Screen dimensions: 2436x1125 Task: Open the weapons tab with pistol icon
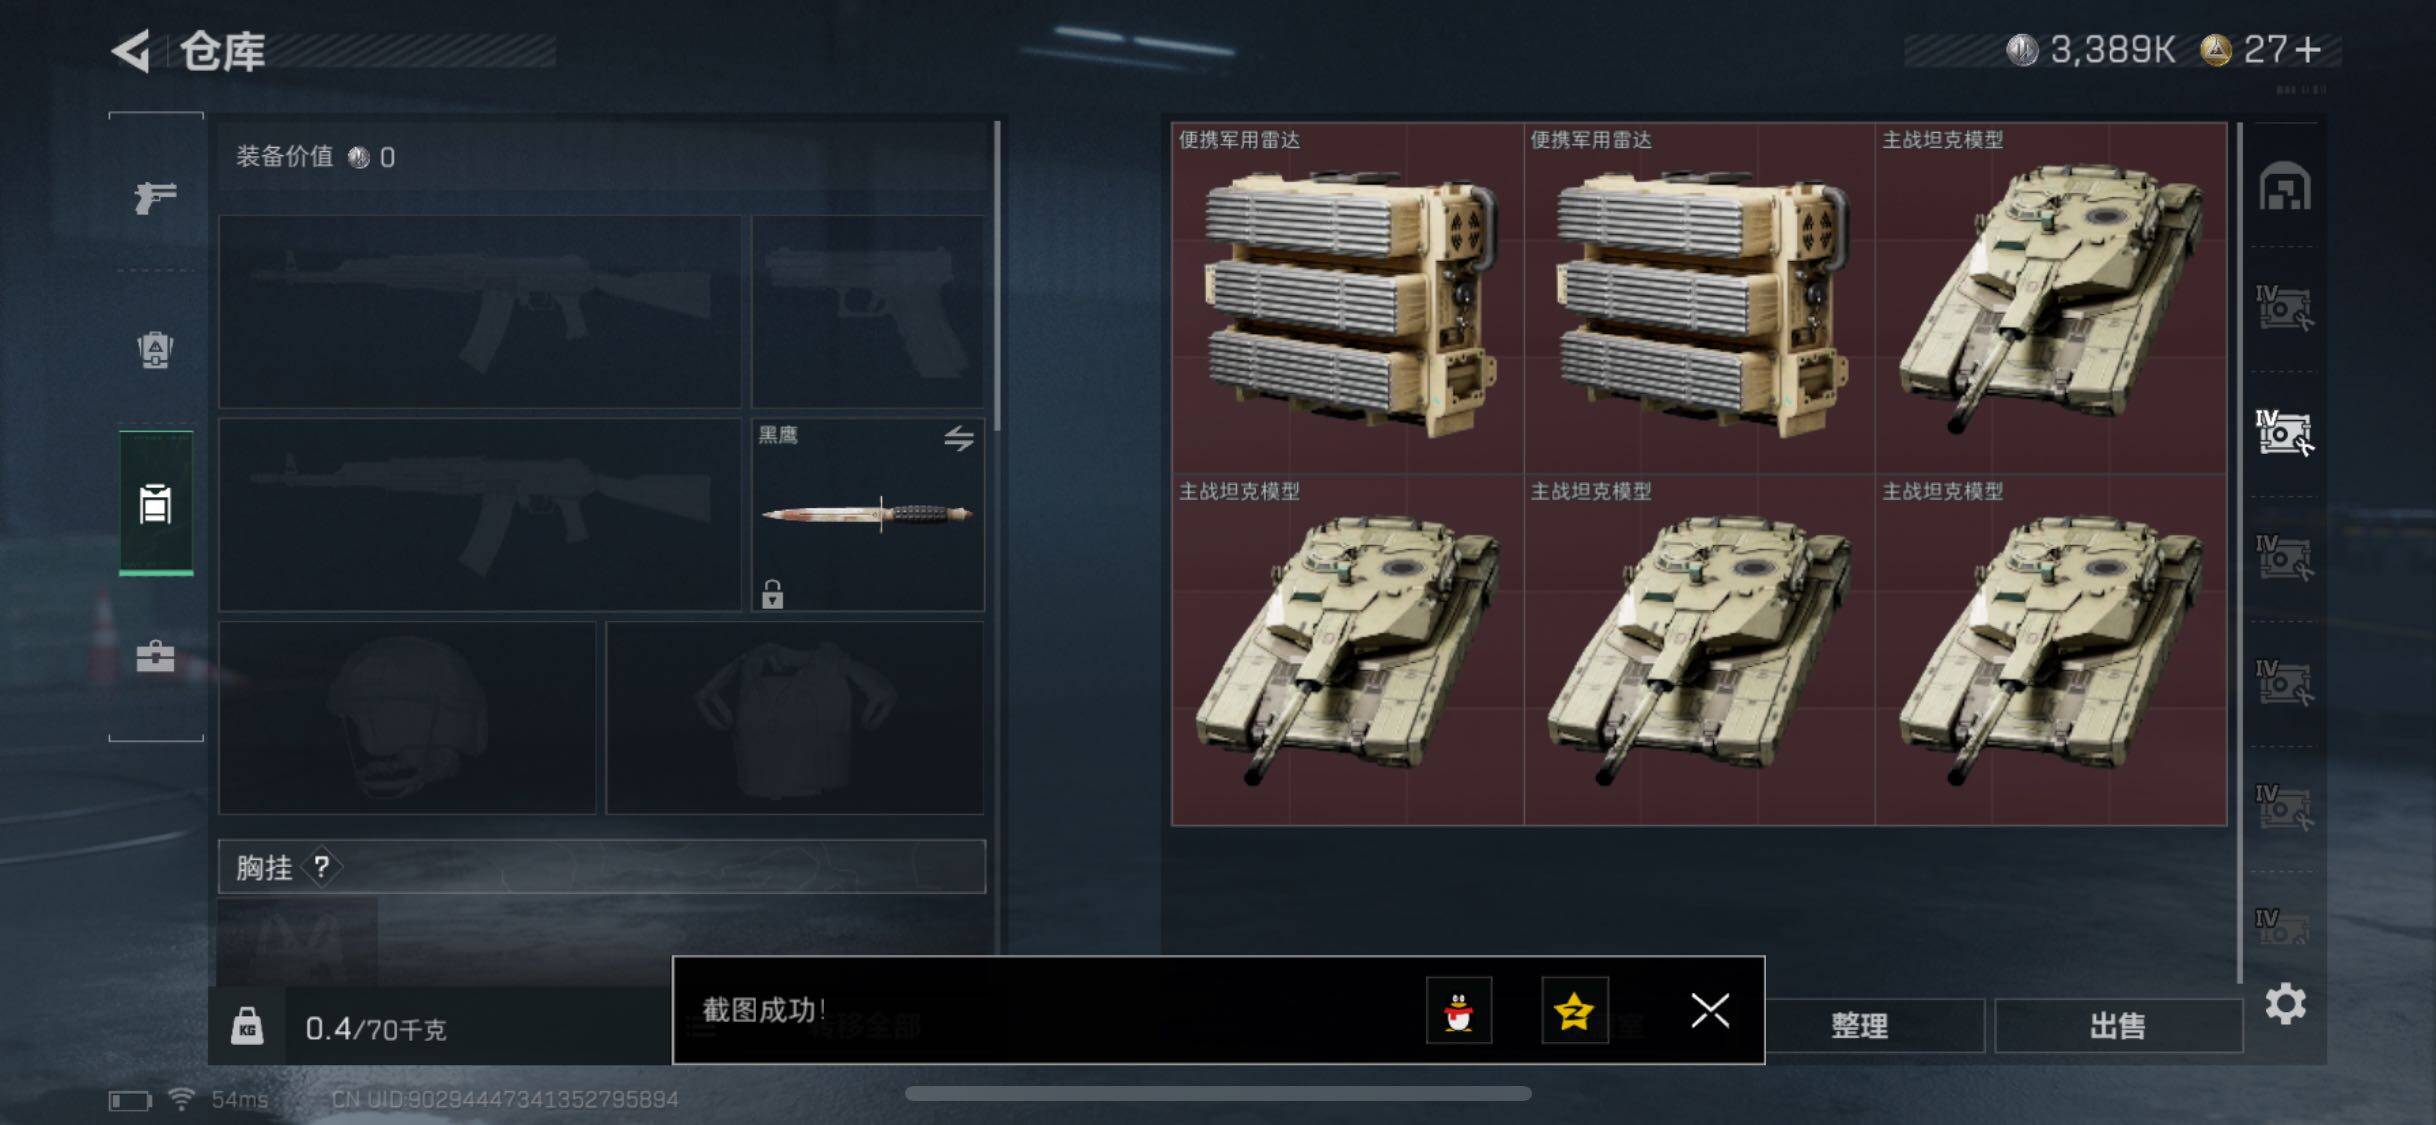pyautogui.click(x=155, y=196)
